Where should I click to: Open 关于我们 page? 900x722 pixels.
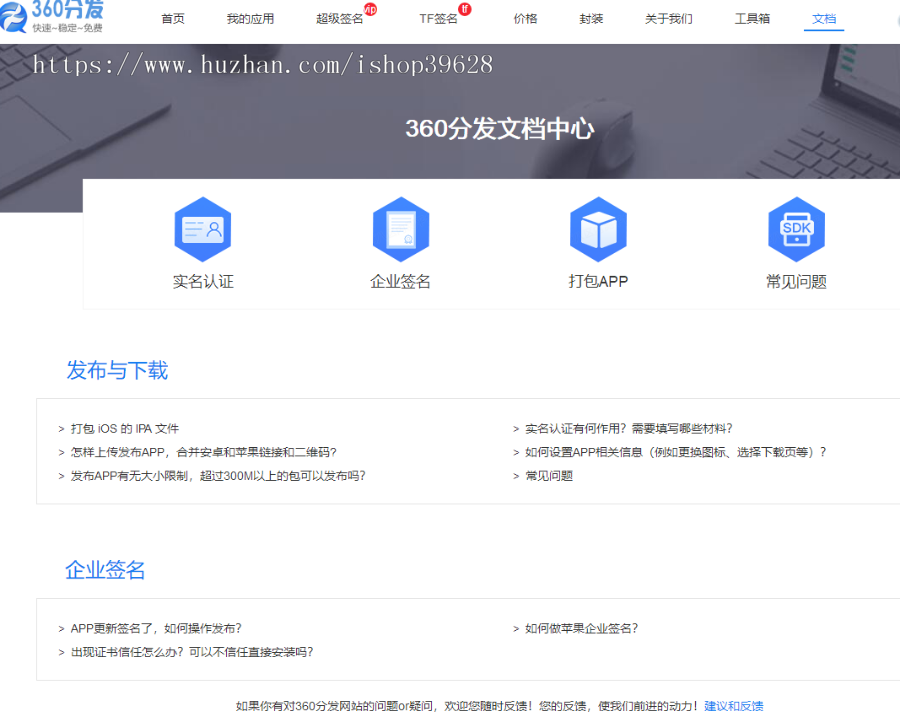tap(669, 19)
